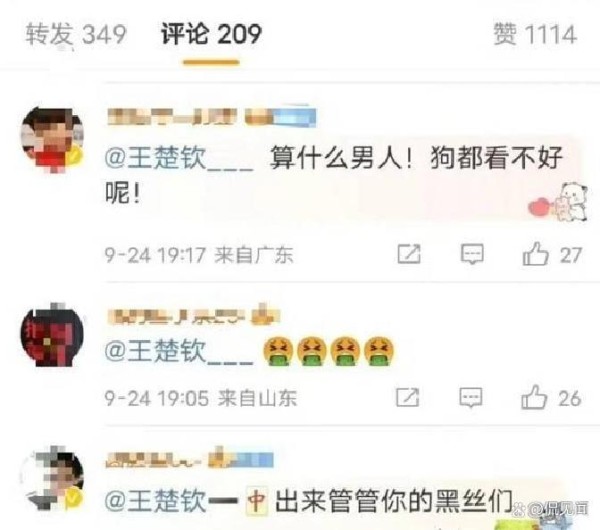This screenshot has width=600, height=530.
Task: Open reply on 19:05 Shandong comment
Action: click(471, 398)
